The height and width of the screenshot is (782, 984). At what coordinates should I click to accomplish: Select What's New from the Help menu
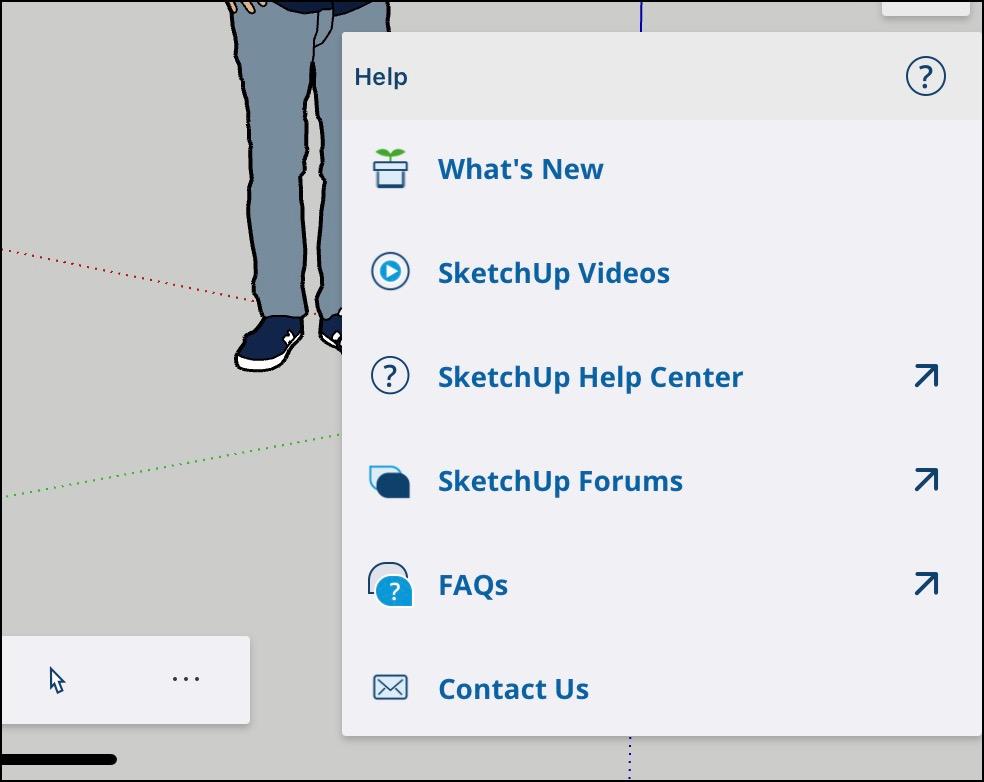click(520, 168)
